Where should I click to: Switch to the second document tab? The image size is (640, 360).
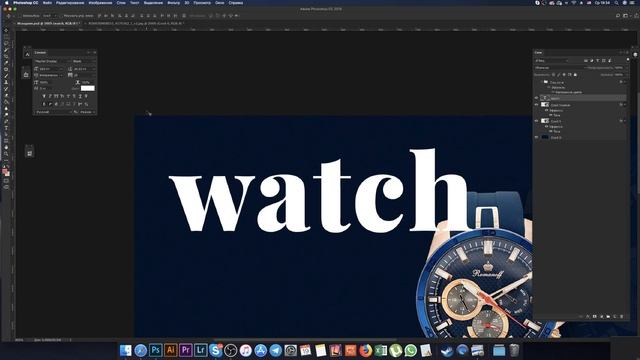click(136, 24)
